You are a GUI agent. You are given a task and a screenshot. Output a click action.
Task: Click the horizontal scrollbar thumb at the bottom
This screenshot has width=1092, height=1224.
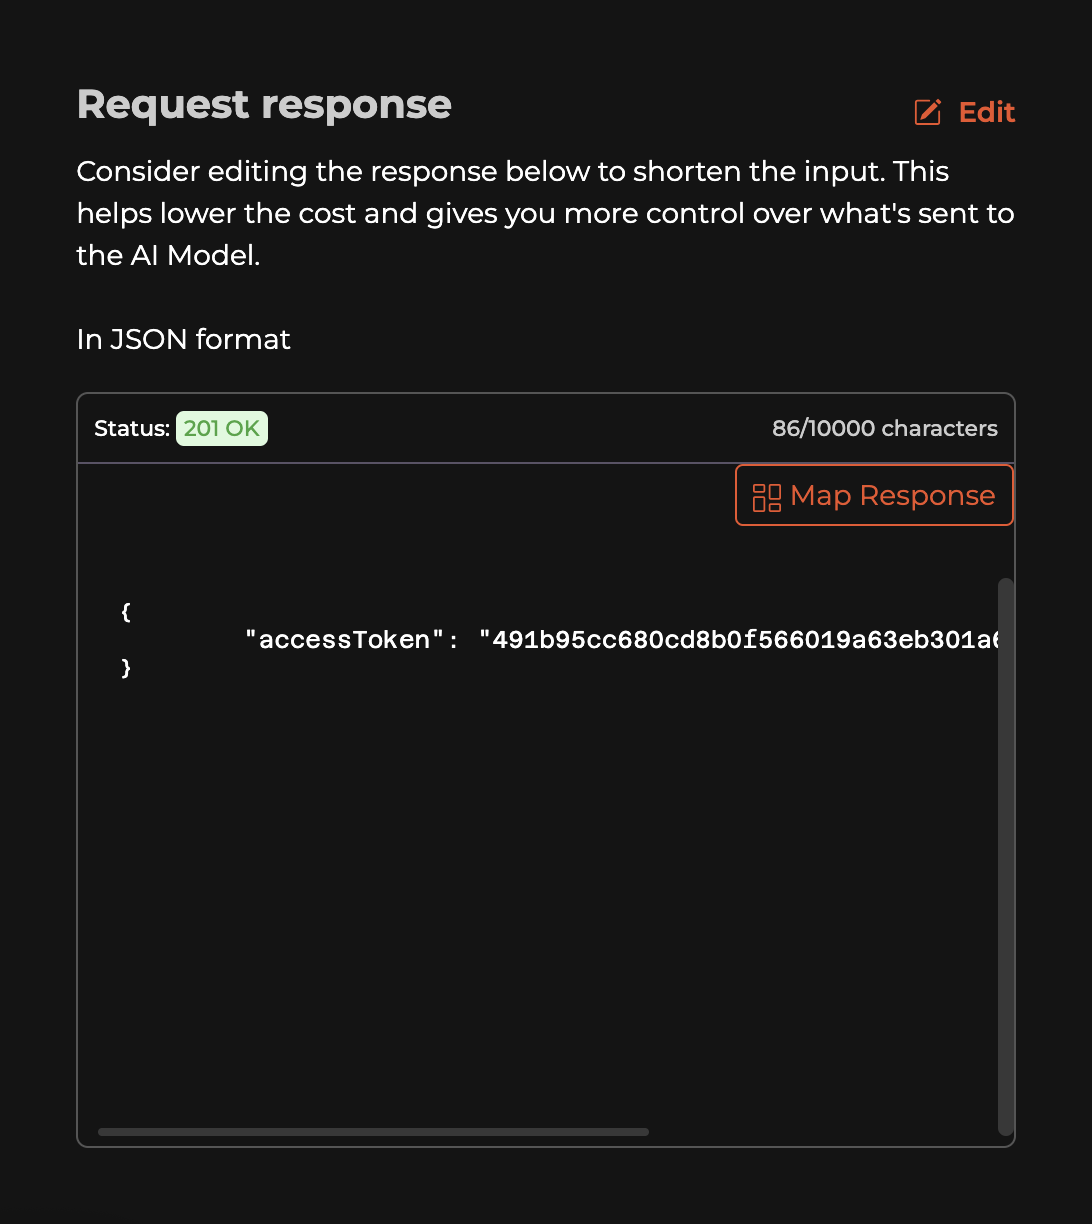pyautogui.click(x=374, y=1132)
